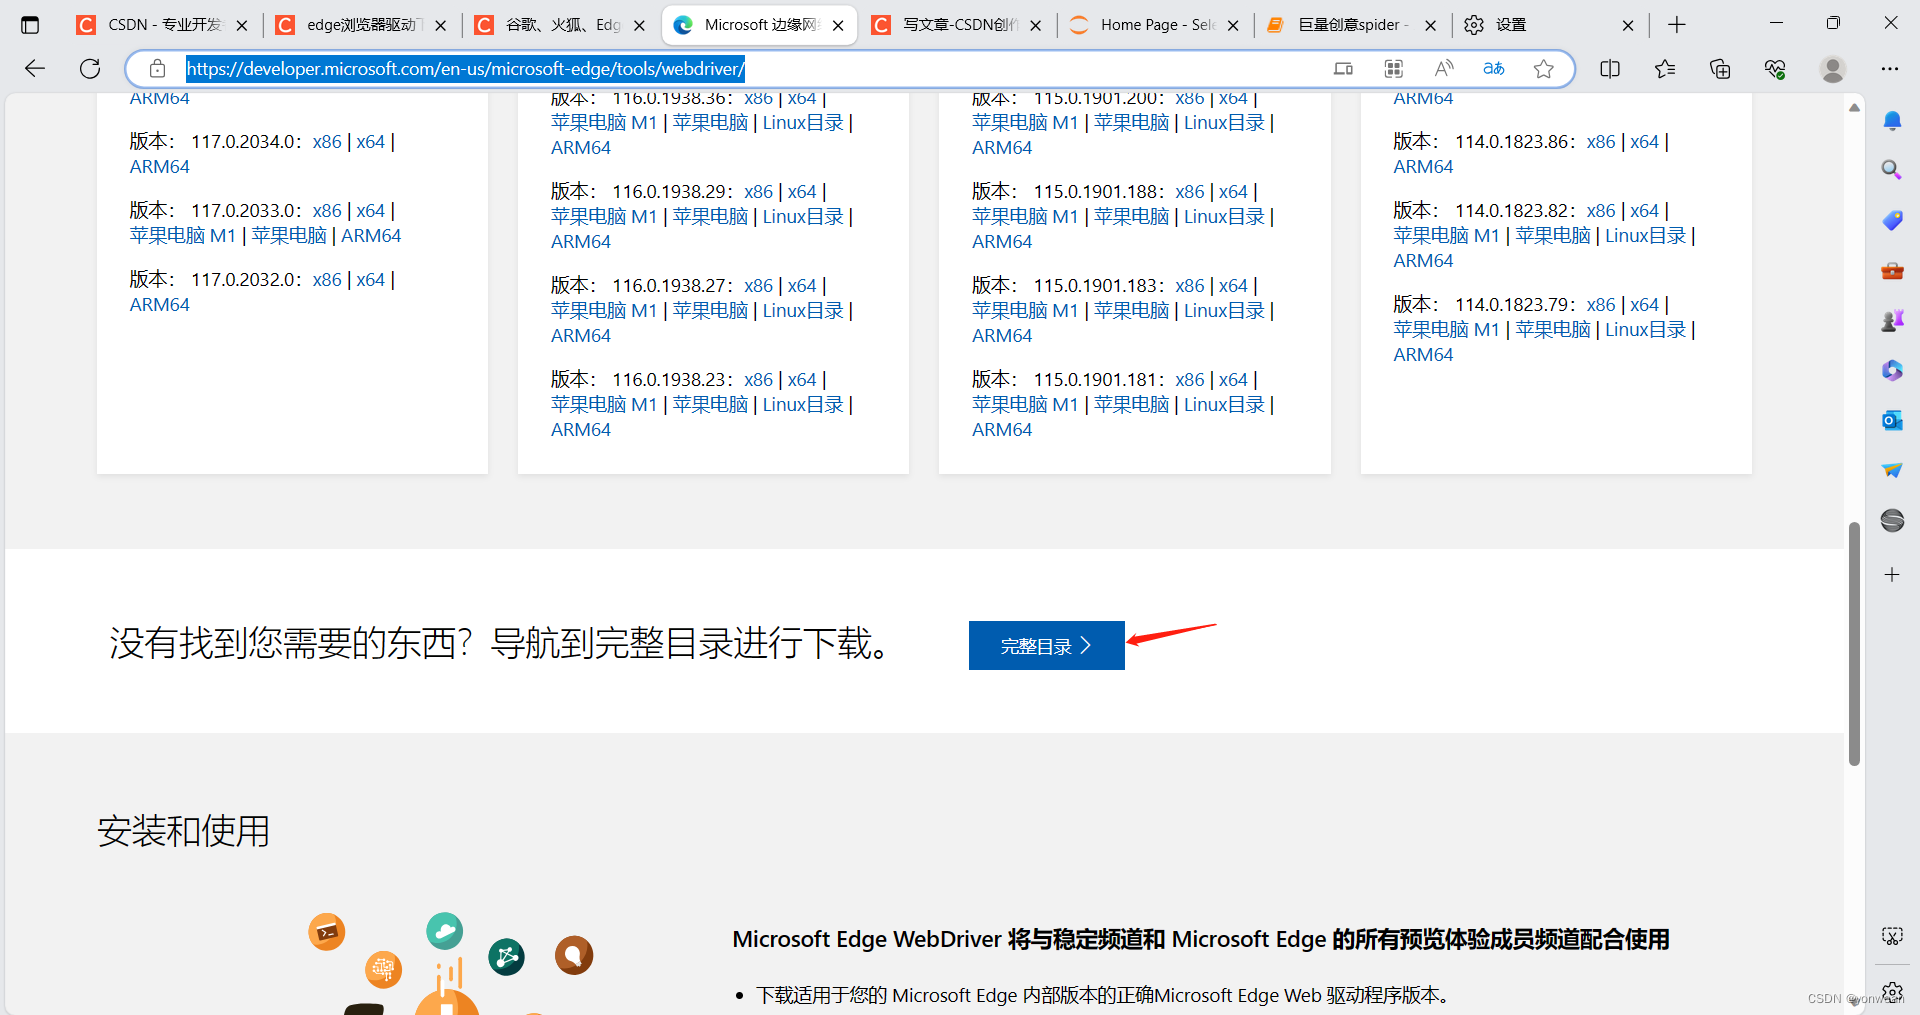1920x1015 pixels.
Task: Open the screenshot tool in sidebar
Action: pyautogui.click(x=1892, y=936)
